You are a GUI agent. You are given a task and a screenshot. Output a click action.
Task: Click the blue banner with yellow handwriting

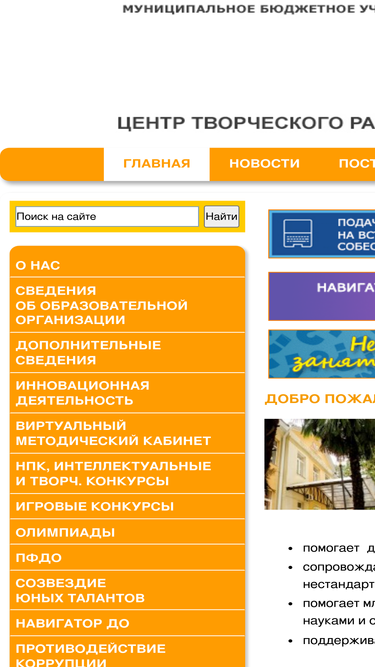click(322, 354)
